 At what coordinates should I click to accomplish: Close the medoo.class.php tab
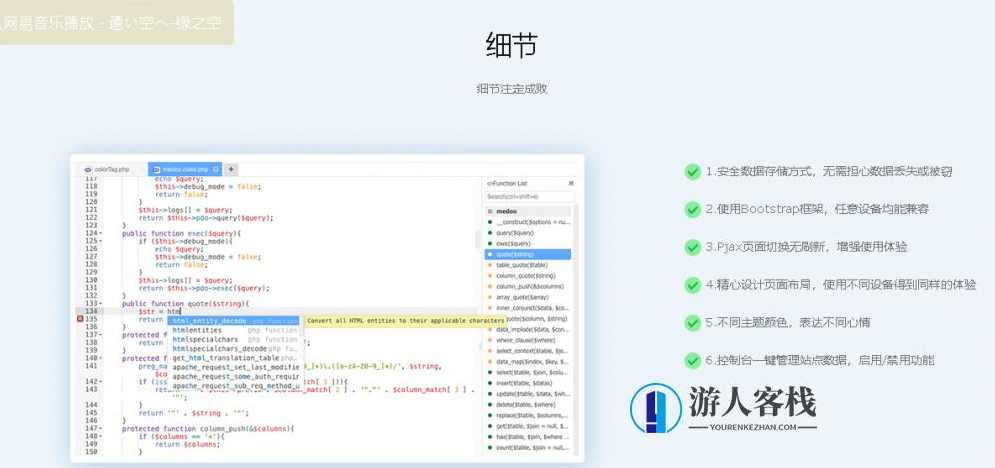click(216, 170)
